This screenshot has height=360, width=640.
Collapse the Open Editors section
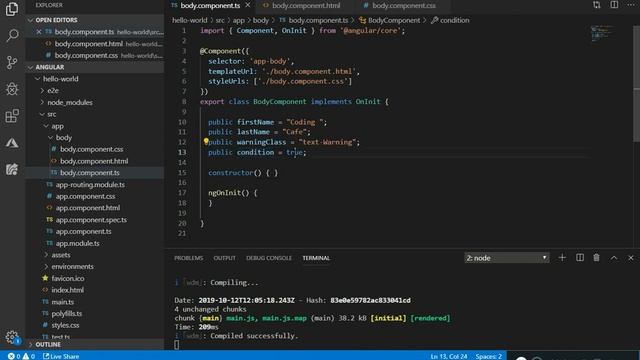coord(31,20)
